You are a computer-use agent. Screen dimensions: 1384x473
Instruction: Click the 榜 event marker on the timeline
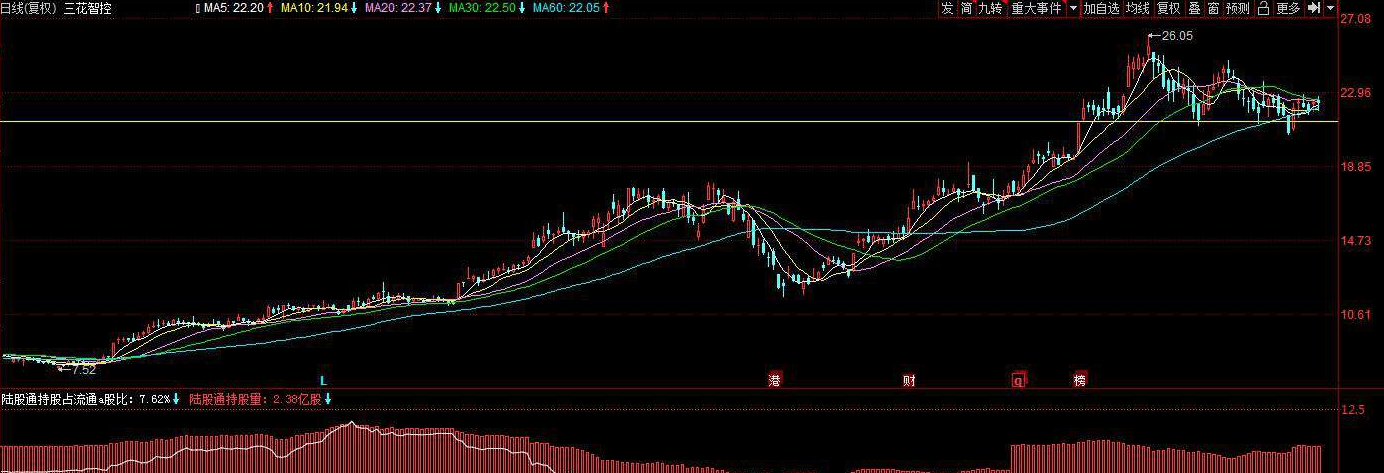click(1080, 380)
